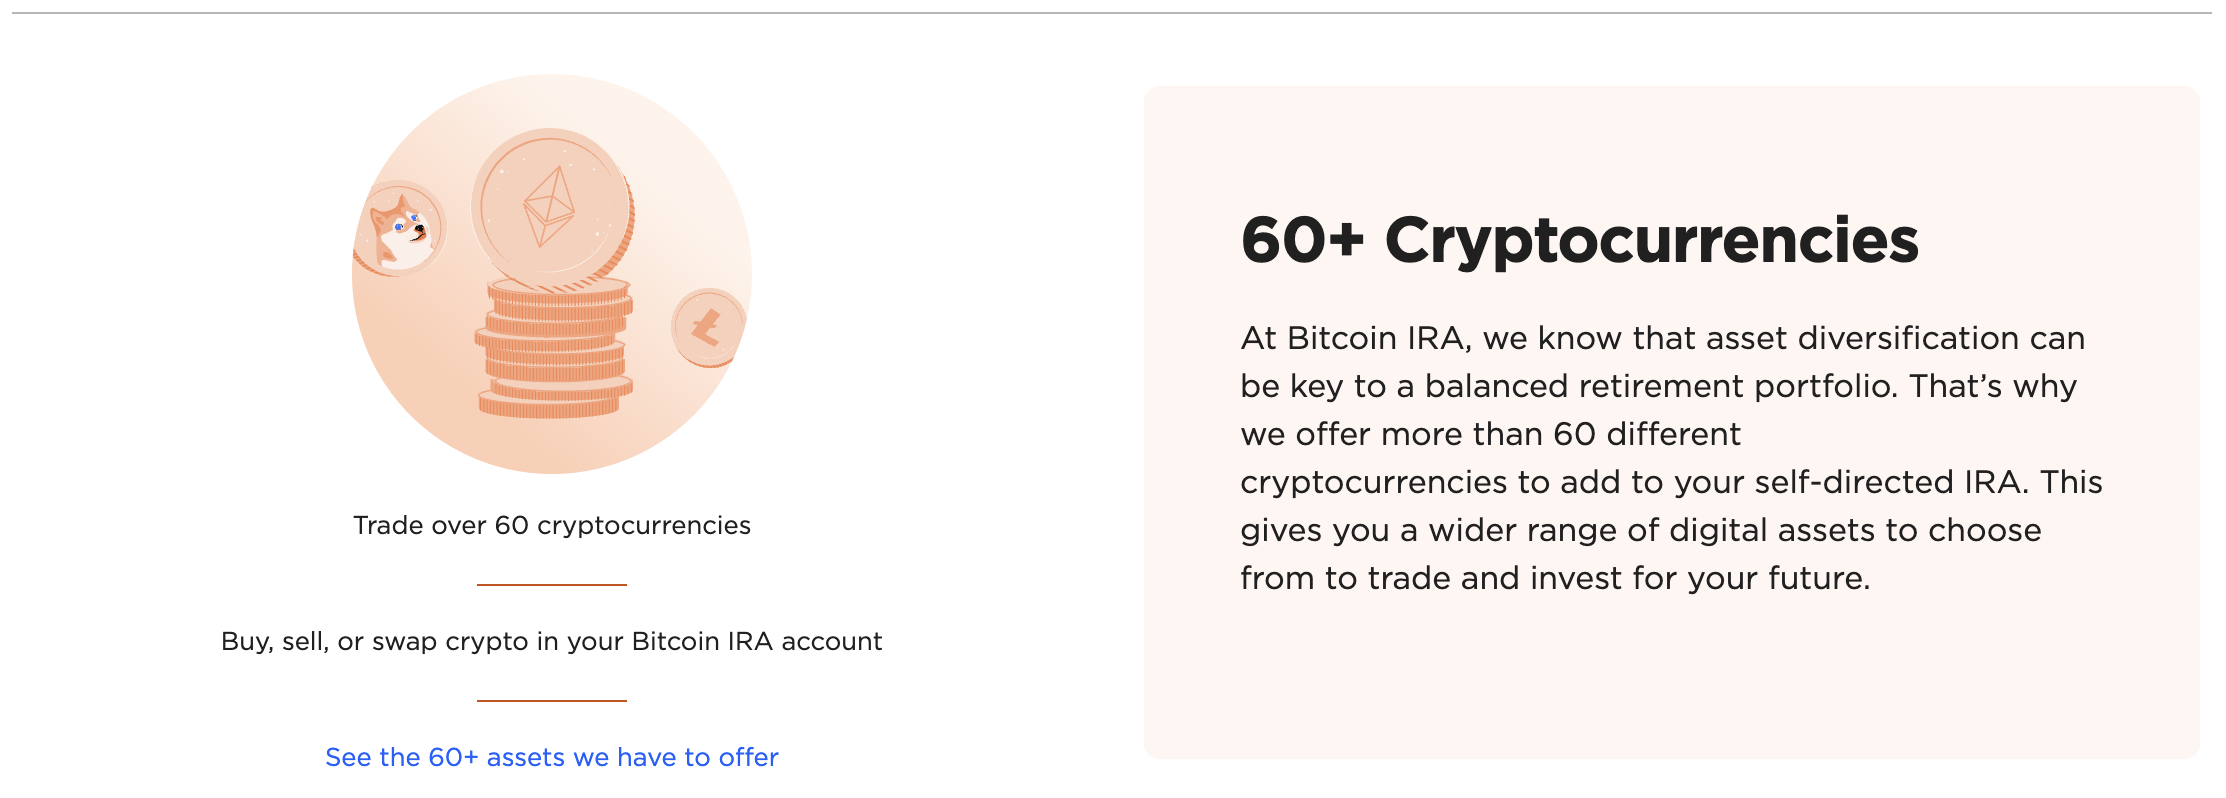2226x798 pixels.
Task: Click the Dogecoin Shiba coin icon
Action: [x=401, y=229]
